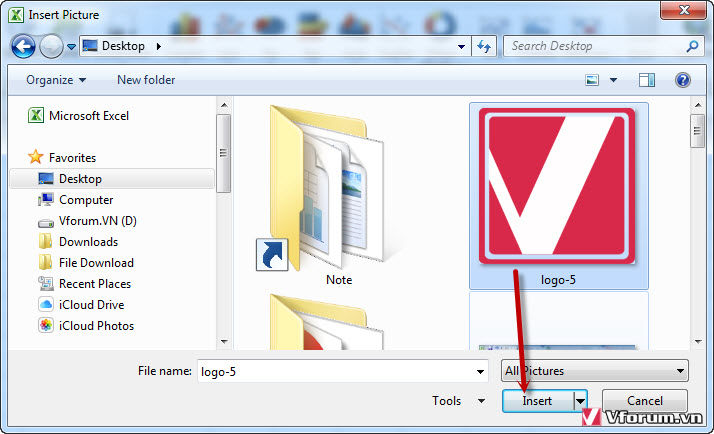The image size is (714, 434).
Task: Open the Tools menu
Action: (x=459, y=401)
